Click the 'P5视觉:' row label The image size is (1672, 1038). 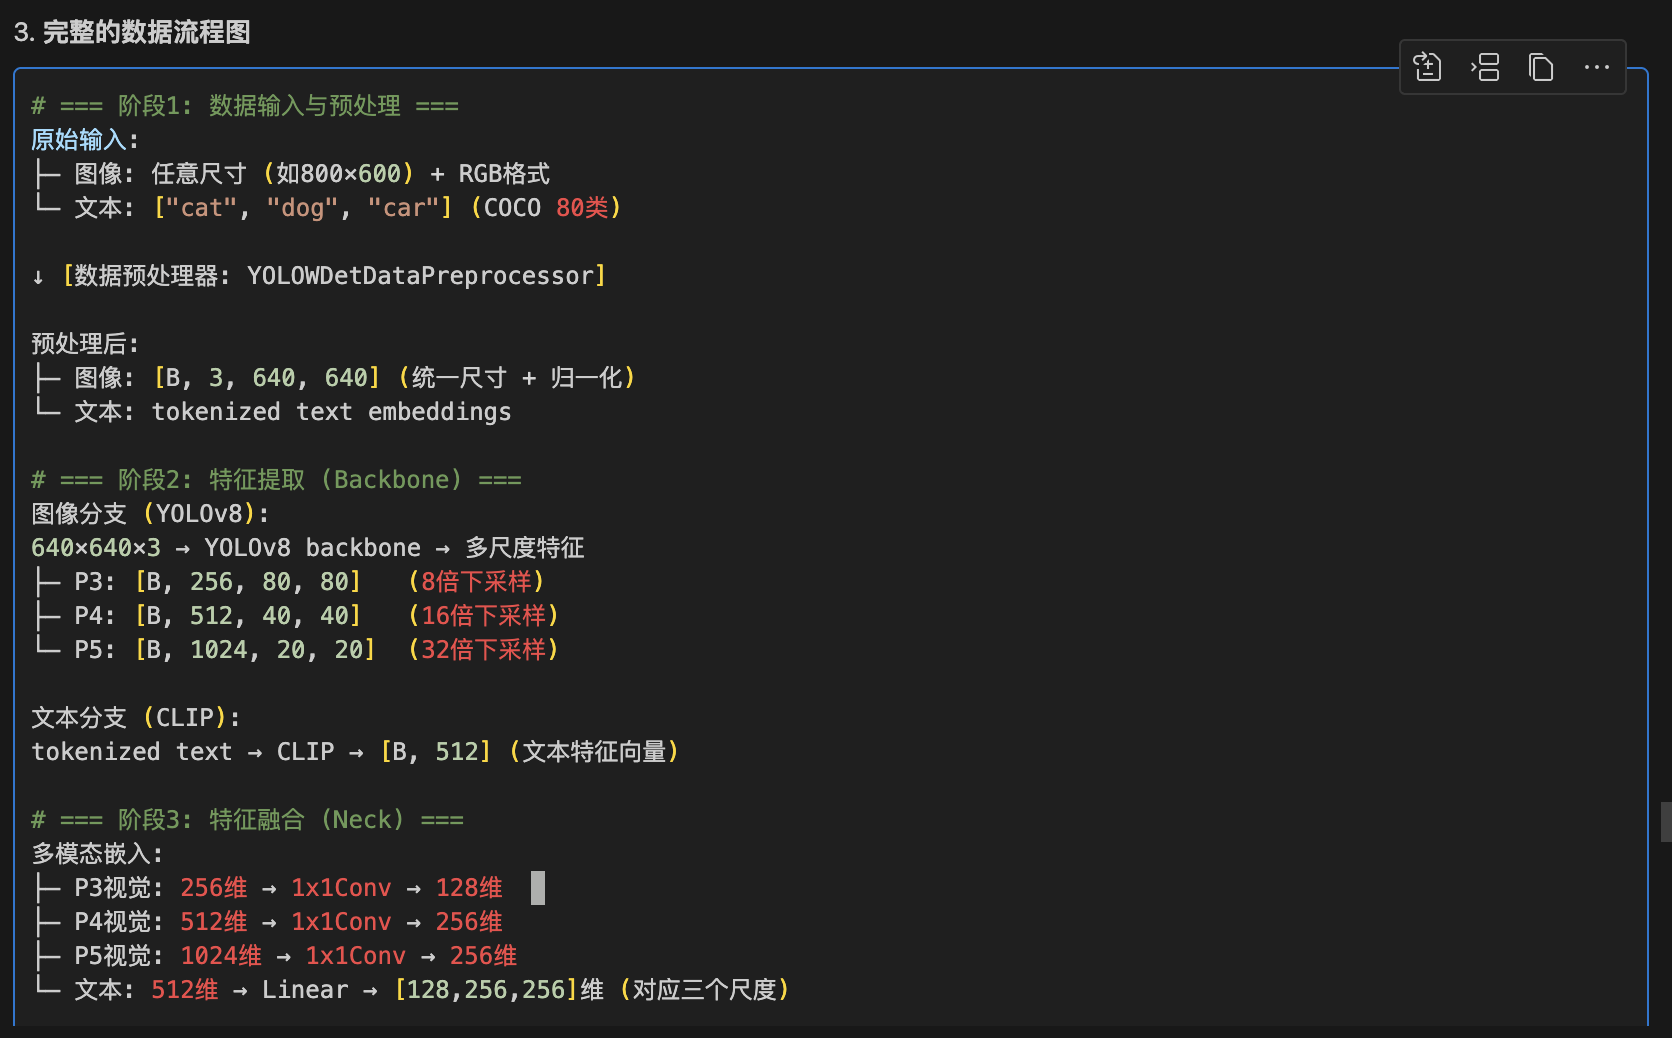(x=119, y=956)
